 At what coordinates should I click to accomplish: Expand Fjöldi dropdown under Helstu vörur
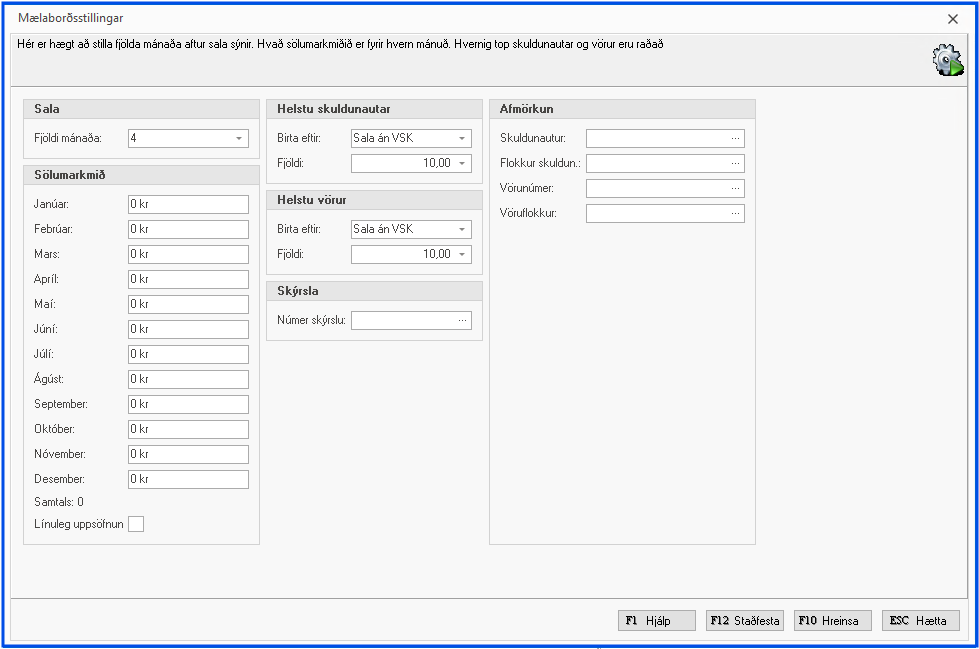[462, 254]
